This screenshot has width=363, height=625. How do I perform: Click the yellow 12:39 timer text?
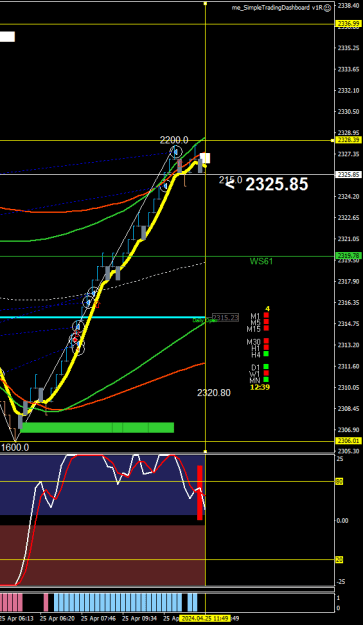(260, 387)
